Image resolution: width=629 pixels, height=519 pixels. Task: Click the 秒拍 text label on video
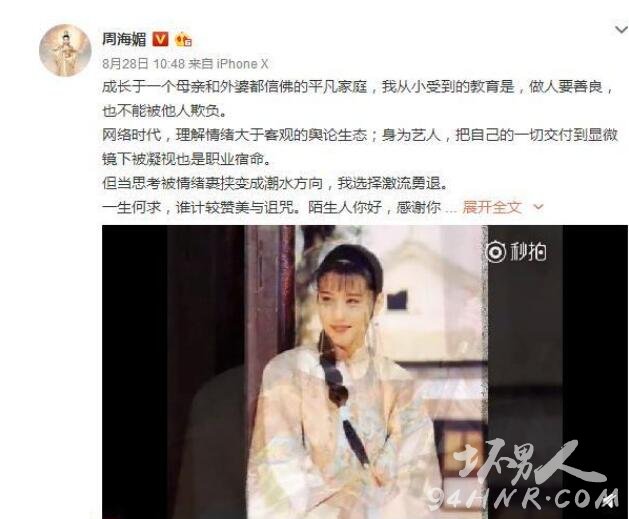[x=528, y=252]
